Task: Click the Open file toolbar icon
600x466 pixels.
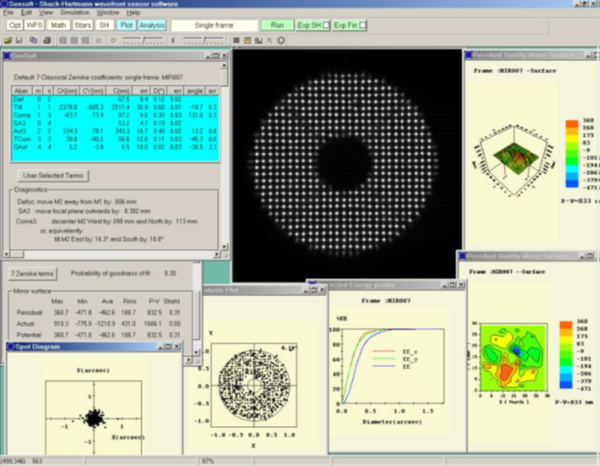Action: (9, 42)
